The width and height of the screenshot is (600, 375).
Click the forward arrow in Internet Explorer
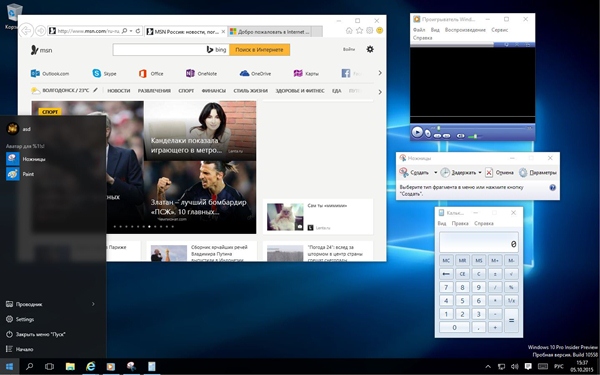click(x=40, y=31)
